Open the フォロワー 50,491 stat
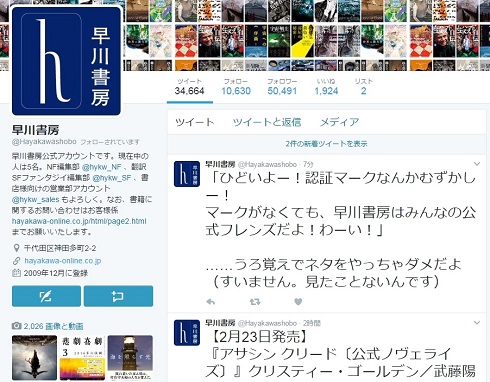The image size is (490, 382). click(x=282, y=87)
